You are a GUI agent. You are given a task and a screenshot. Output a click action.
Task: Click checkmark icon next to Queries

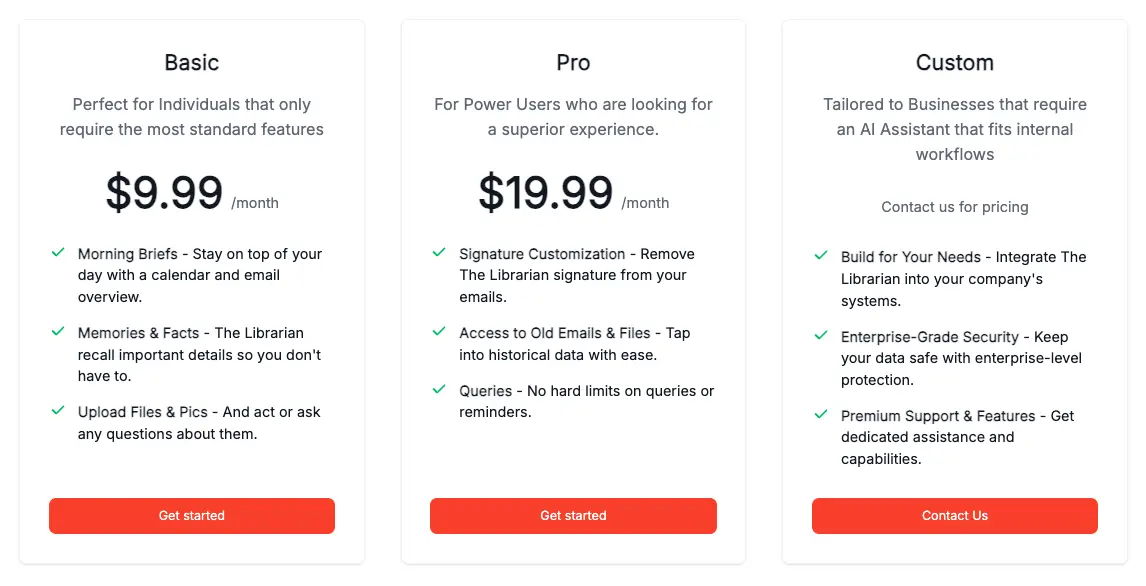click(x=439, y=389)
